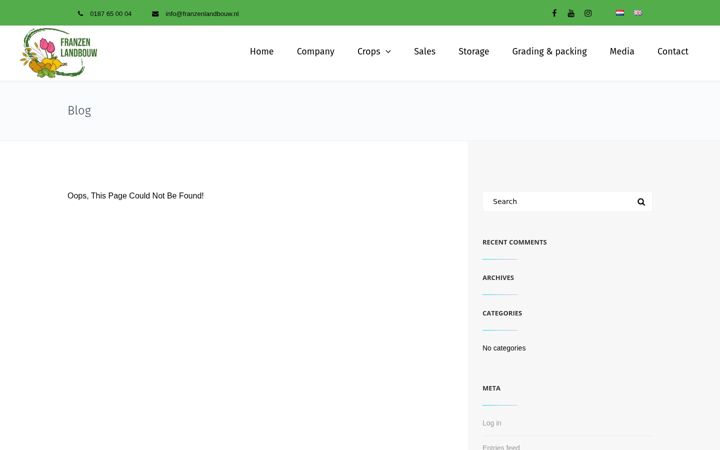
Task: Click the Categories heading
Action: (x=502, y=313)
